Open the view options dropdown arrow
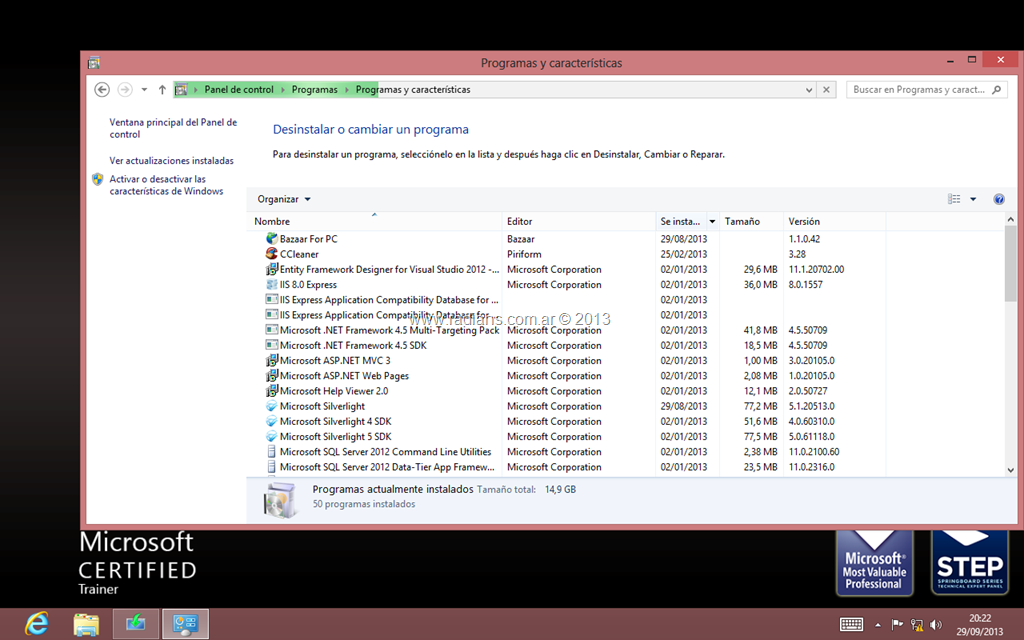Image resolution: width=1024 pixels, height=640 pixels. point(973,199)
